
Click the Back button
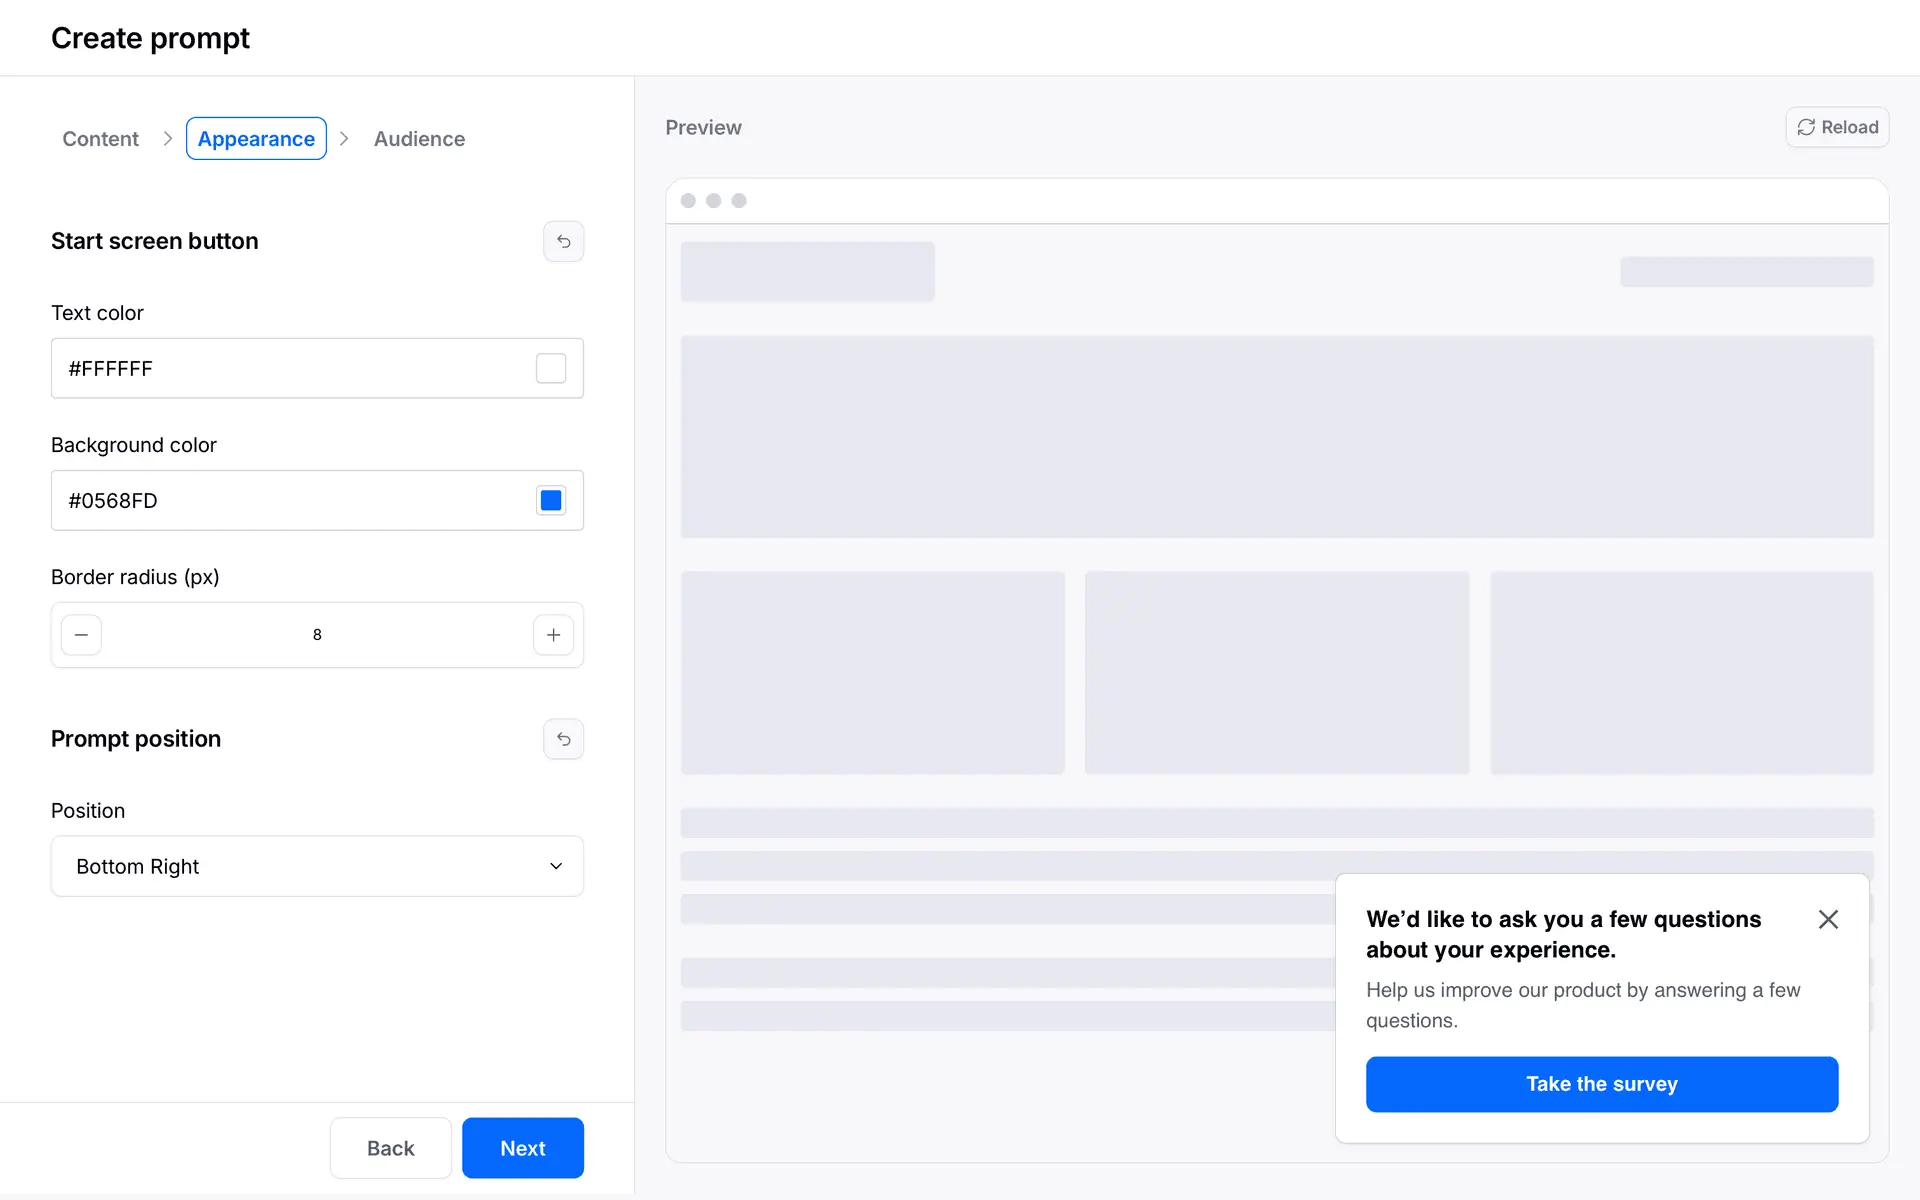390,1148
